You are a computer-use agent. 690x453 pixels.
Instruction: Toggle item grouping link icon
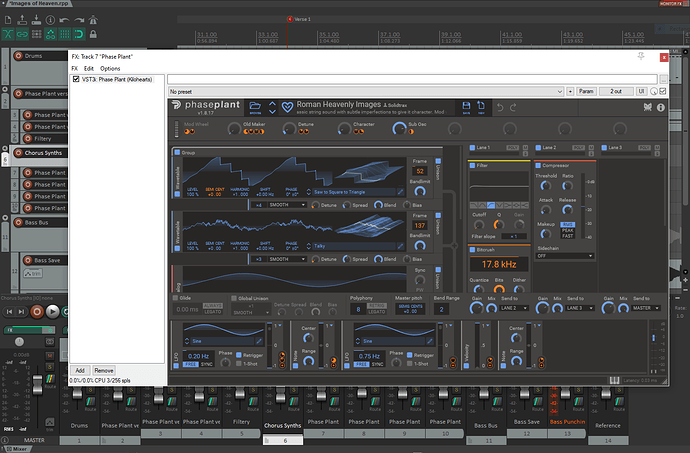point(22,34)
